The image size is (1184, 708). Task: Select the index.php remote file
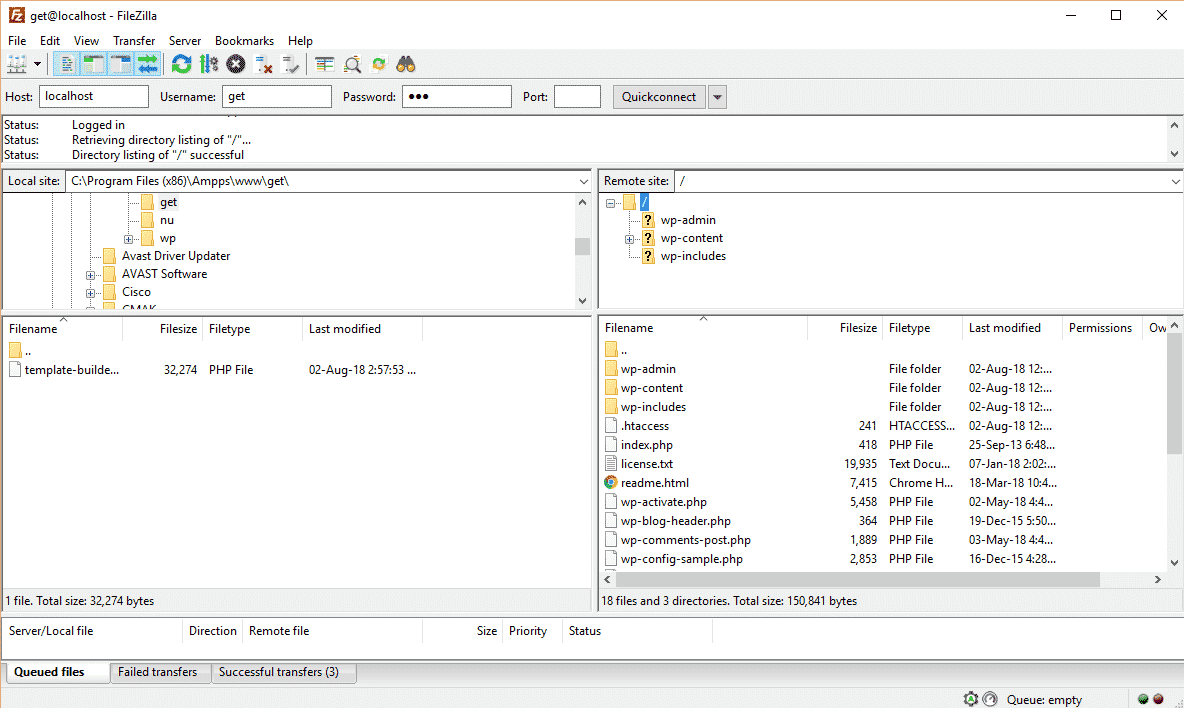coord(646,445)
